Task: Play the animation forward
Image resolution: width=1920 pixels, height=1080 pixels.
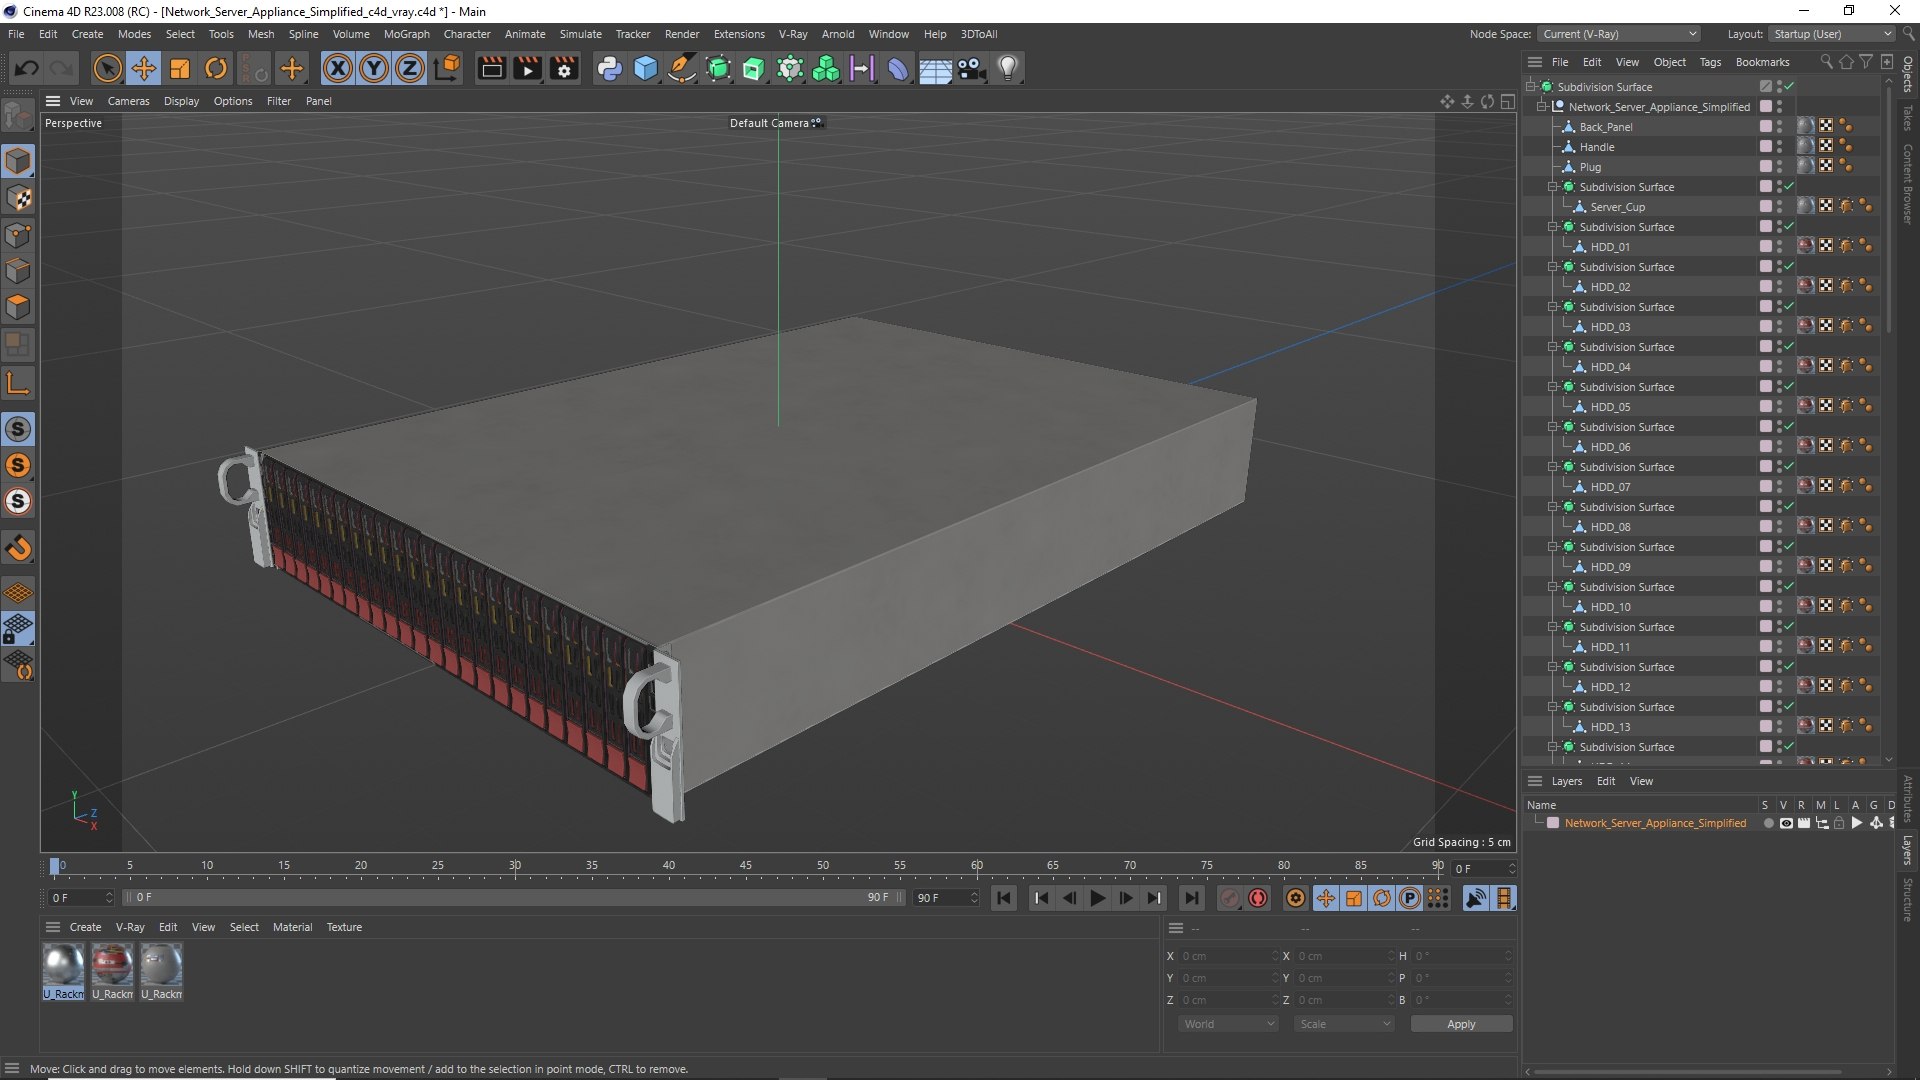Action: [1097, 898]
